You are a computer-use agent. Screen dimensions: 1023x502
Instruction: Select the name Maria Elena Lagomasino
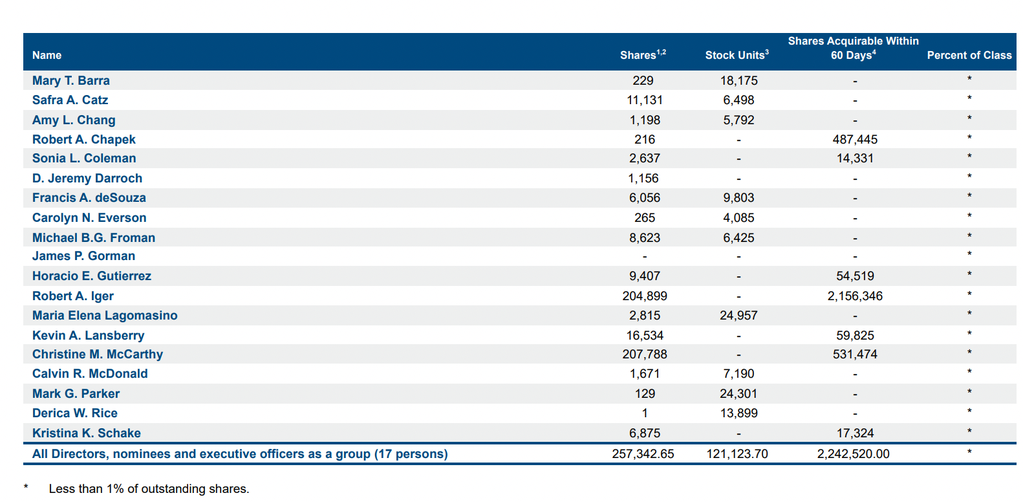click(x=104, y=315)
